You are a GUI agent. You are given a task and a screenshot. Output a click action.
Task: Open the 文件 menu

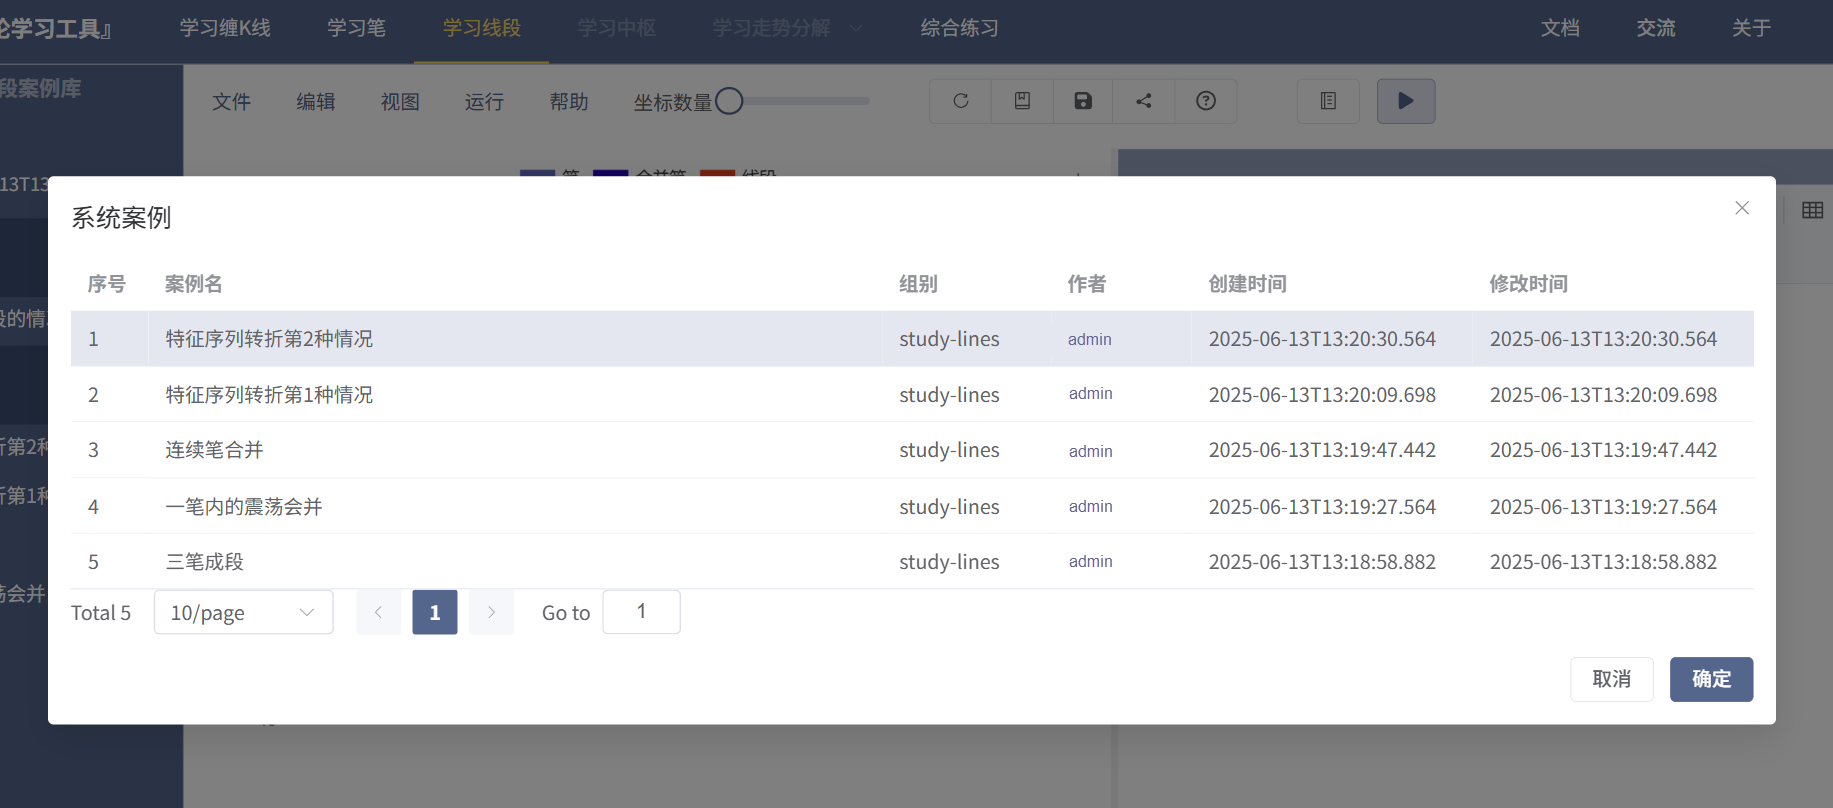(231, 102)
